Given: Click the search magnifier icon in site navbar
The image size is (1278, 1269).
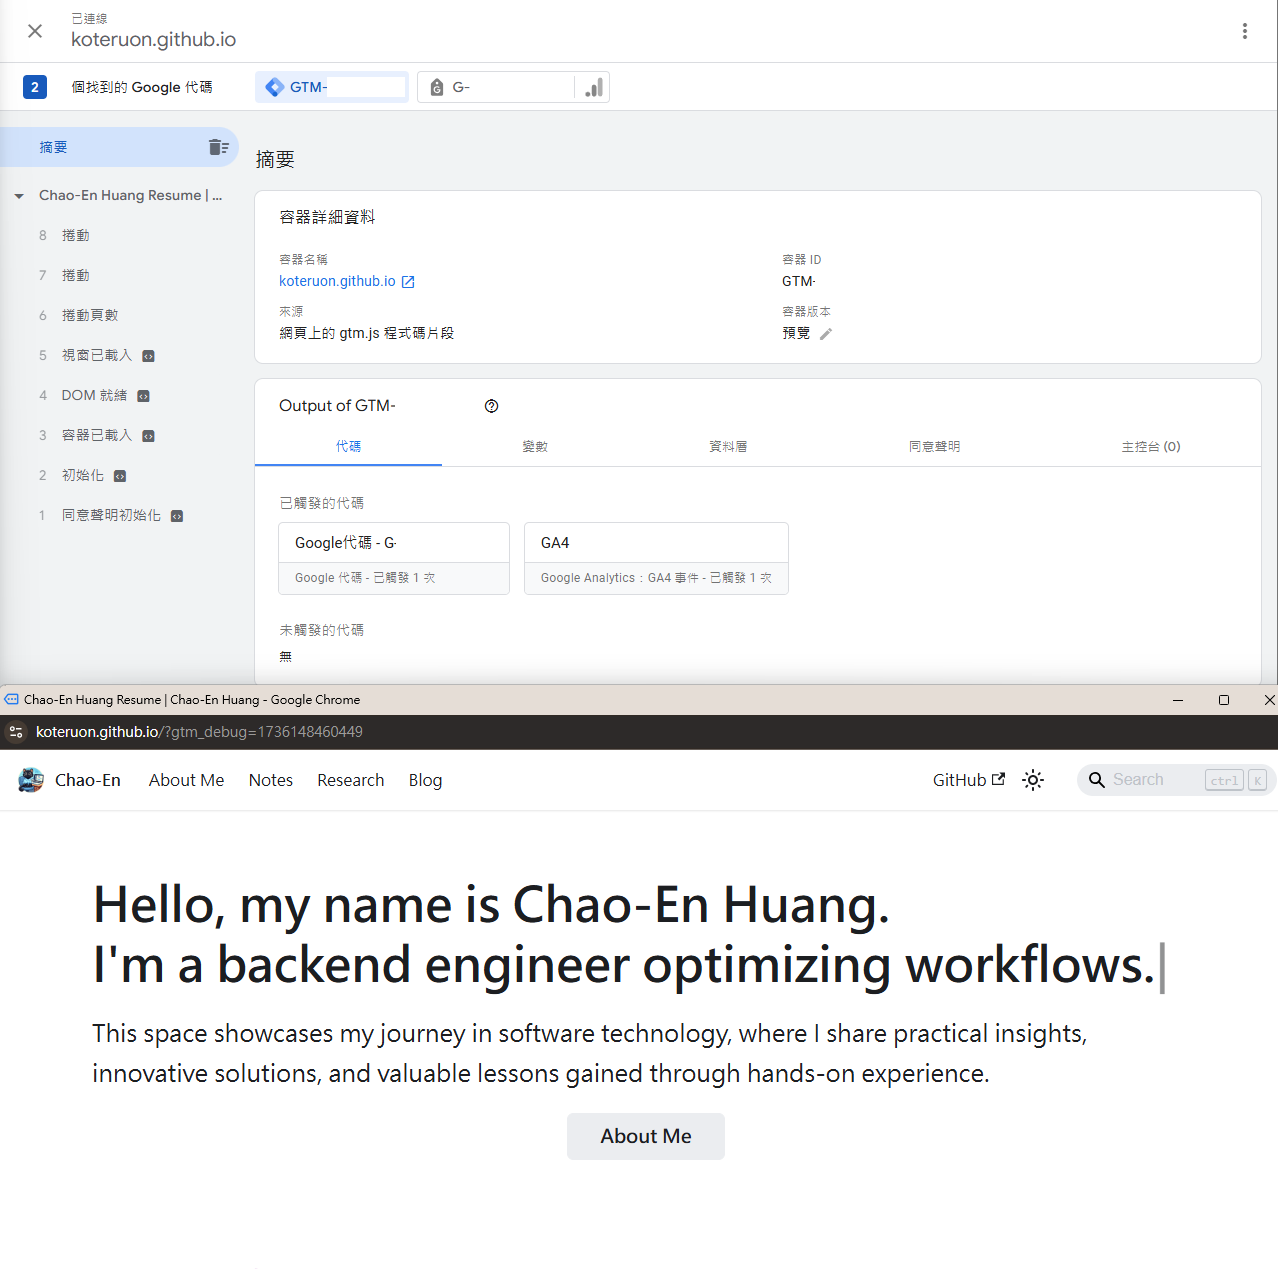Looking at the screenshot, I should coord(1096,780).
